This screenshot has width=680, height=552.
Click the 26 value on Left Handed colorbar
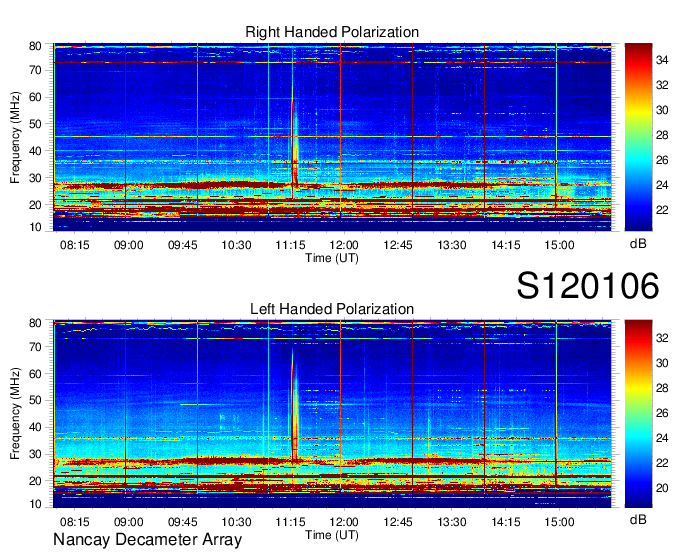coord(662,413)
